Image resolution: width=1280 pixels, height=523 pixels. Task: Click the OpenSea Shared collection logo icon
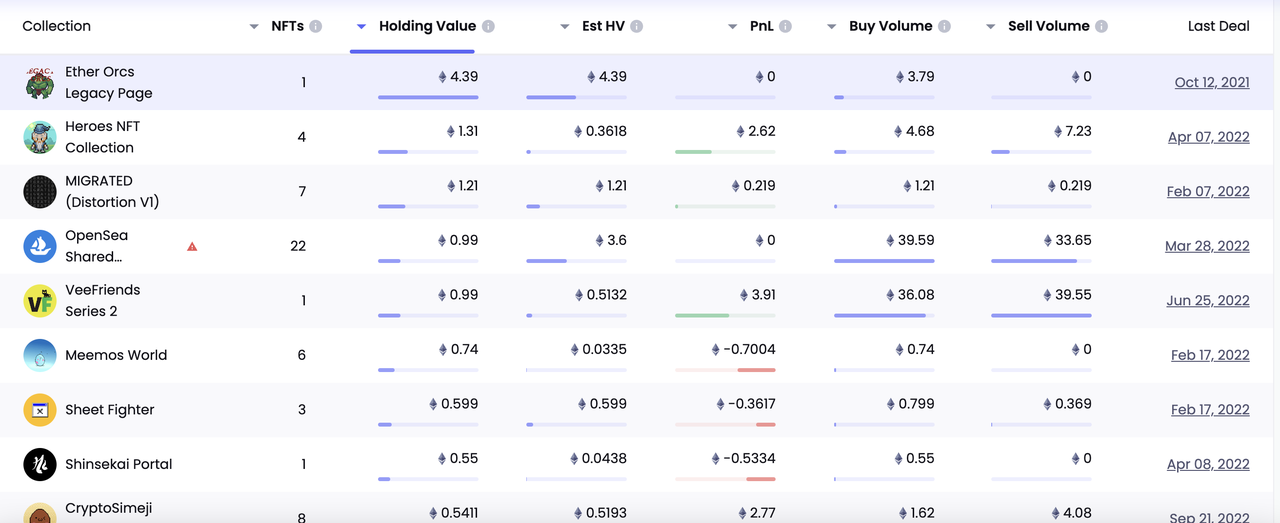pyautogui.click(x=40, y=246)
